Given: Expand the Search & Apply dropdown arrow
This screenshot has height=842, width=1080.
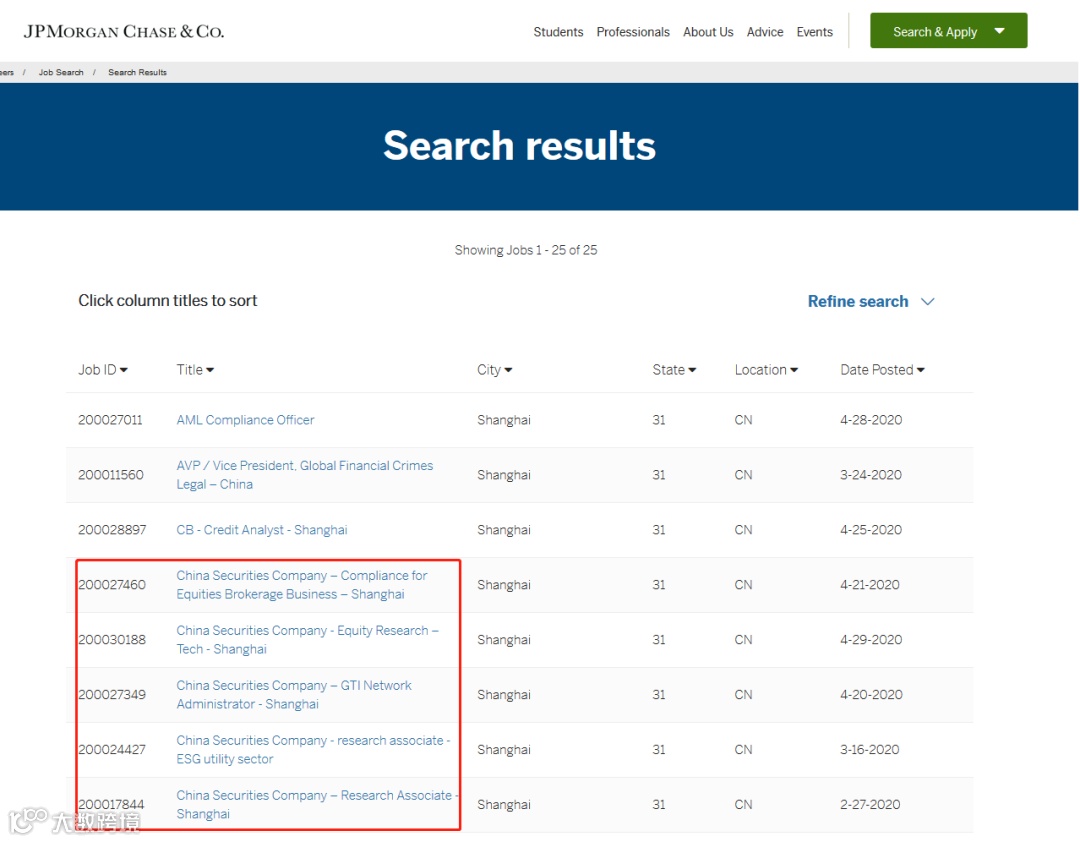Looking at the screenshot, I should tap(999, 31).
